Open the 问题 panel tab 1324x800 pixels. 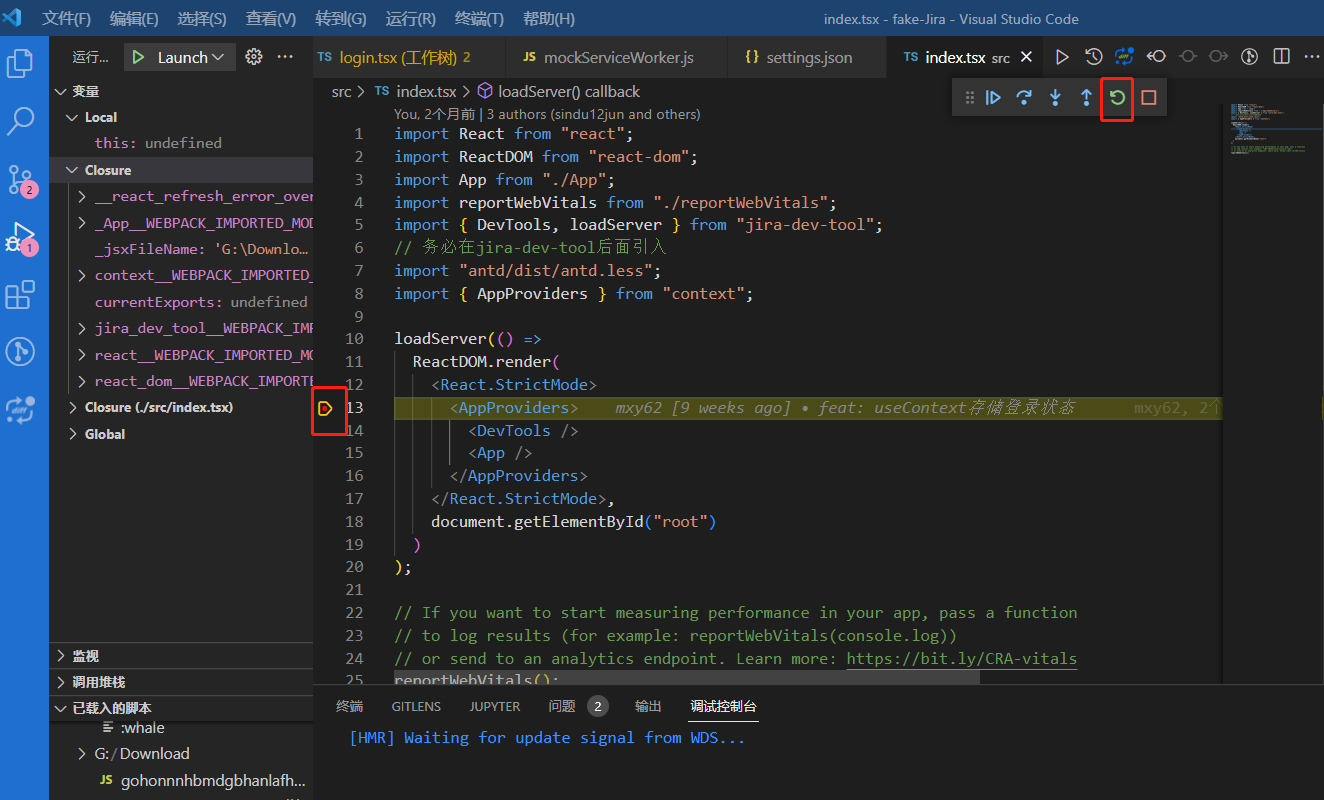point(578,706)
